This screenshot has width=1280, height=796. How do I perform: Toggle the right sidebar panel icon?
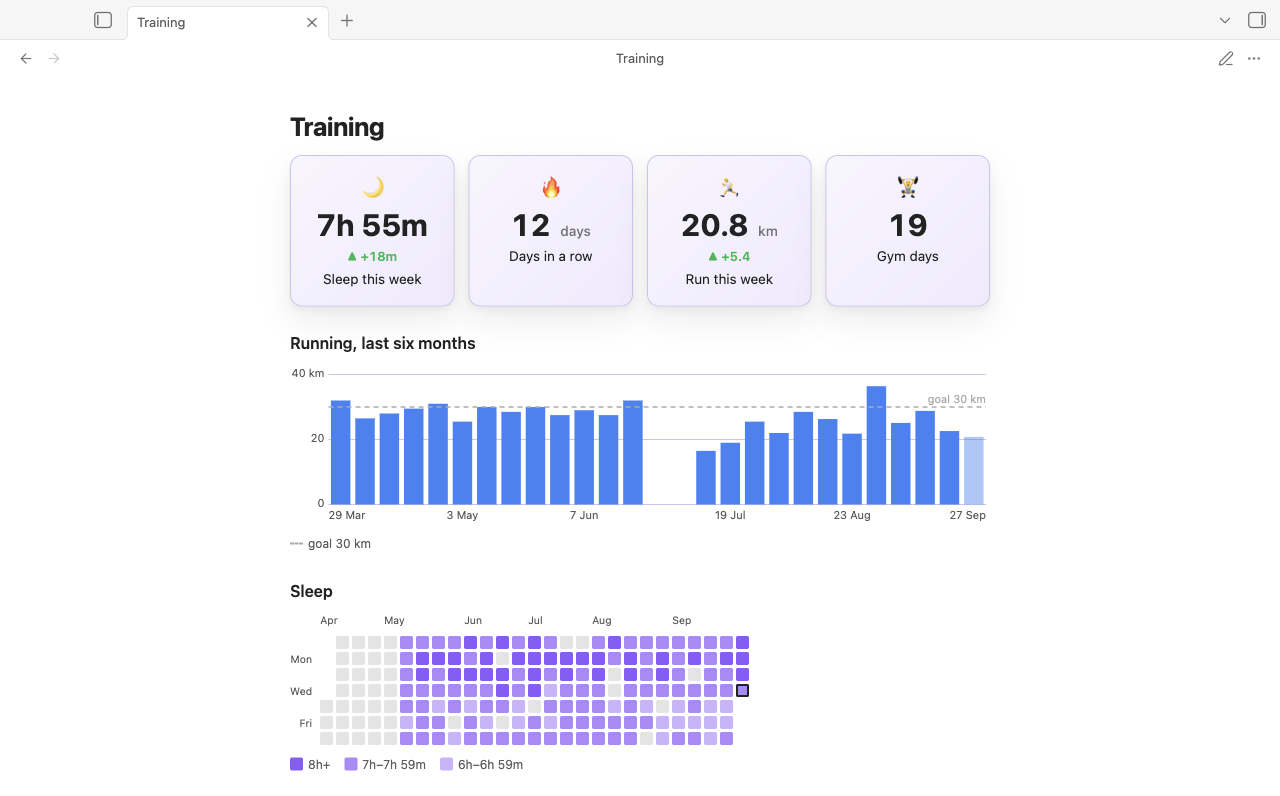pyautogui.click(x=1257, y=20)
